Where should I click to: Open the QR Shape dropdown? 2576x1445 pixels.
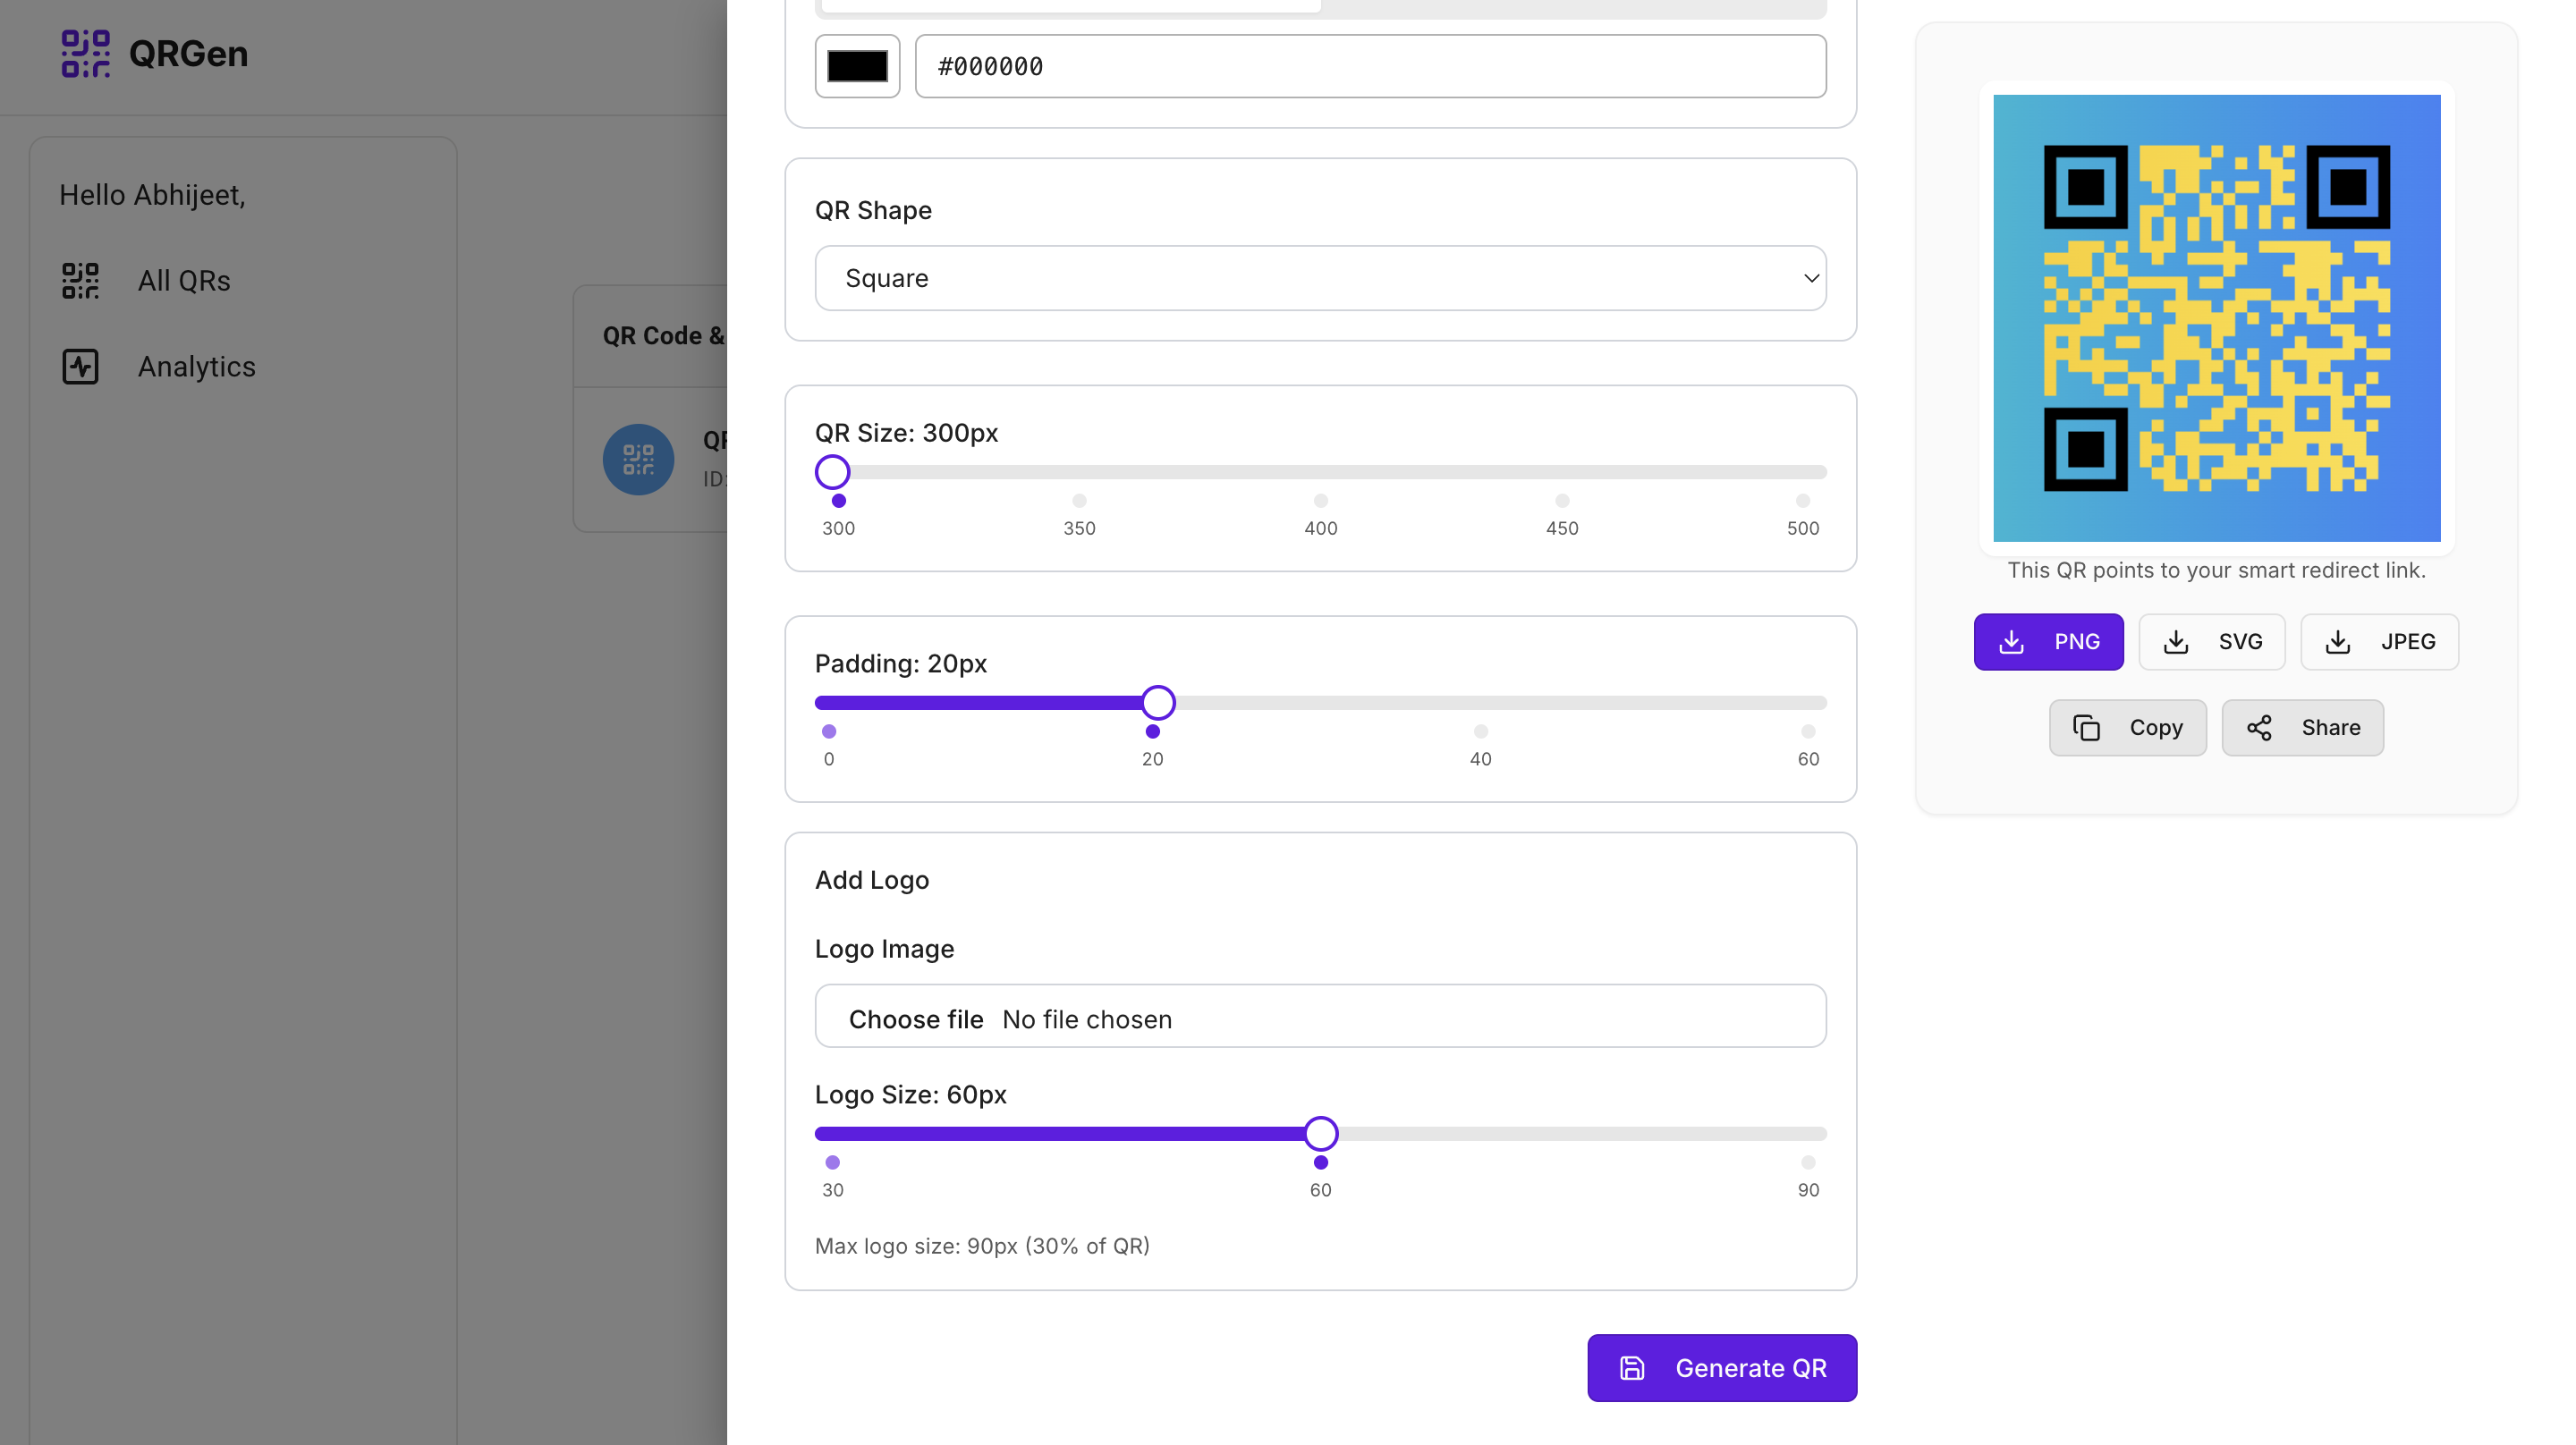click(x=1319, y=278)
